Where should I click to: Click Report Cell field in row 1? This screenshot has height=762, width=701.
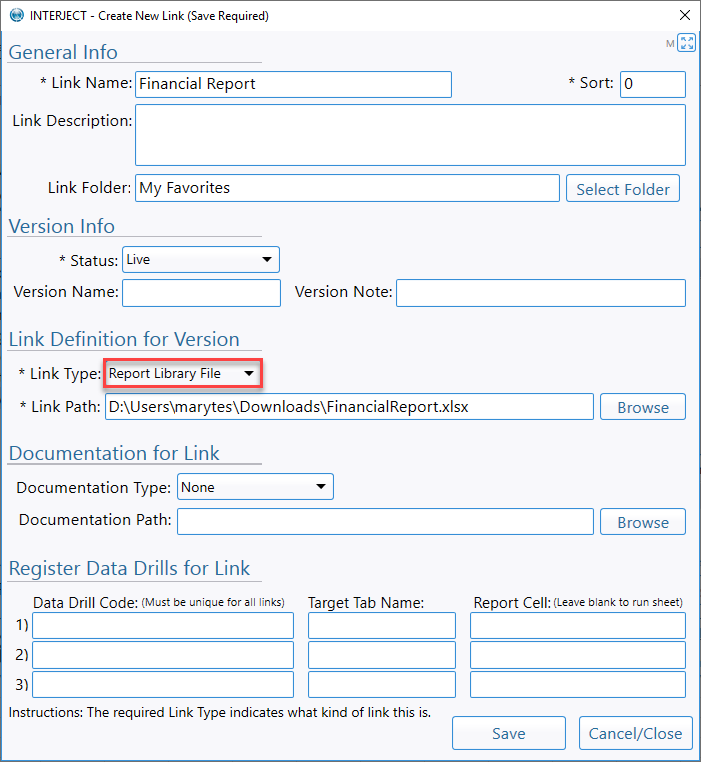(578, 625)
